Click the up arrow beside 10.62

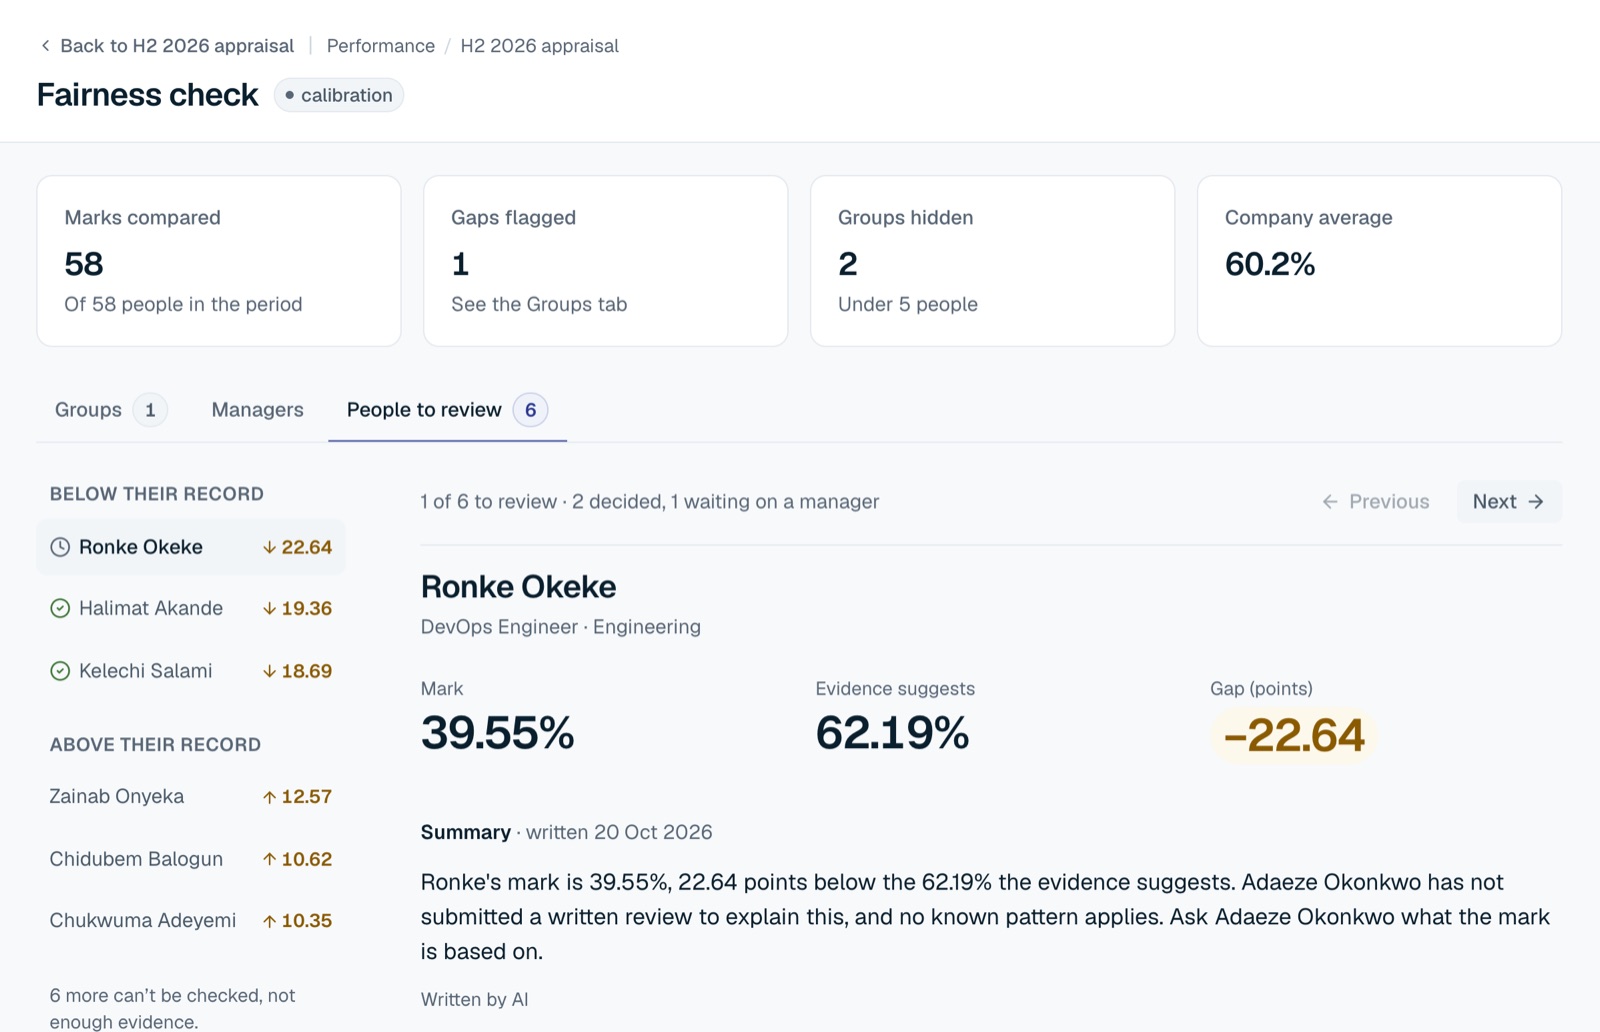pos(269,859)
